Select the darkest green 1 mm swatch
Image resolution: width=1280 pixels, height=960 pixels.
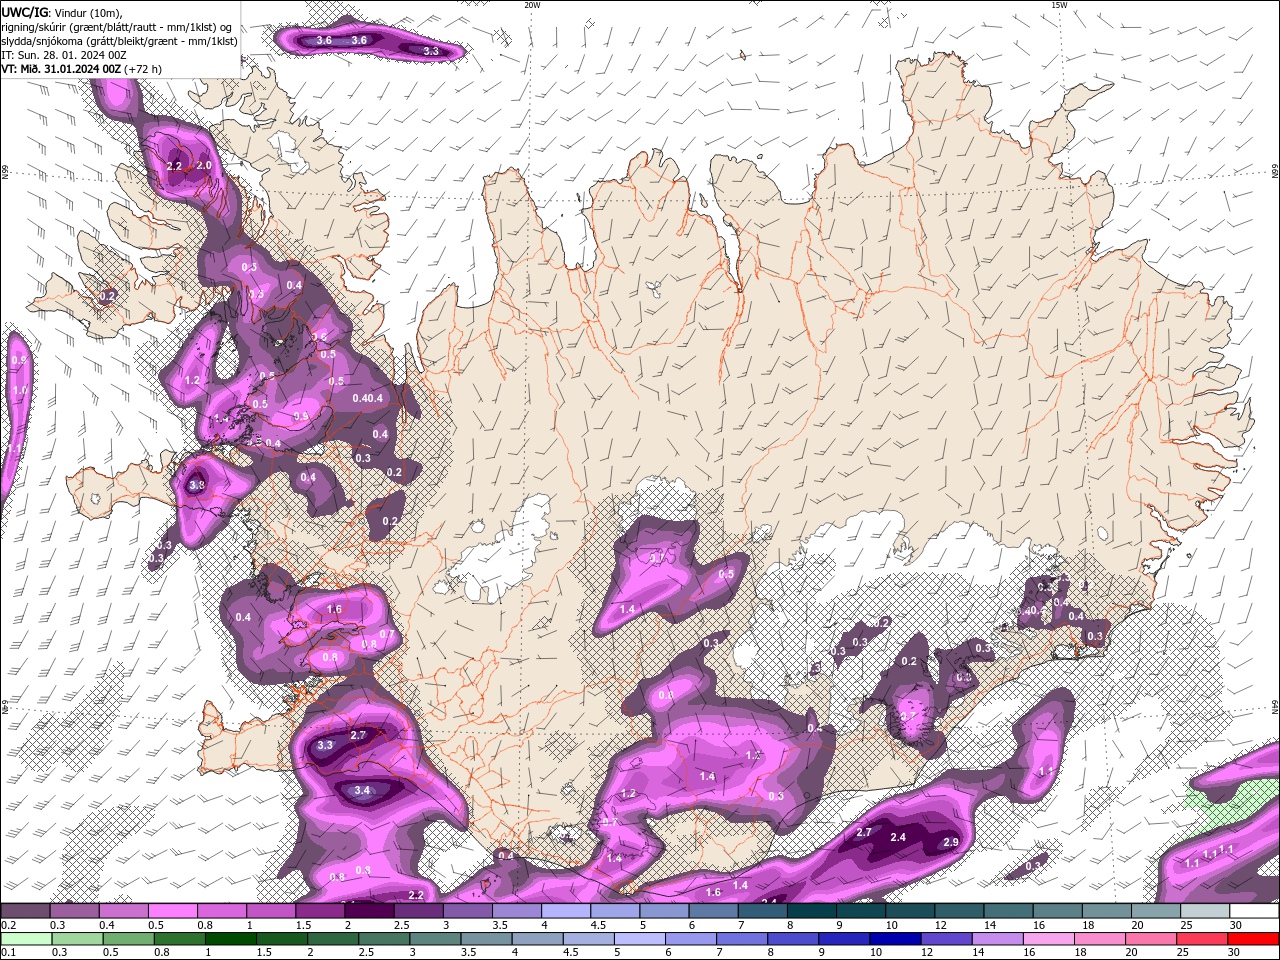(230, 939)
